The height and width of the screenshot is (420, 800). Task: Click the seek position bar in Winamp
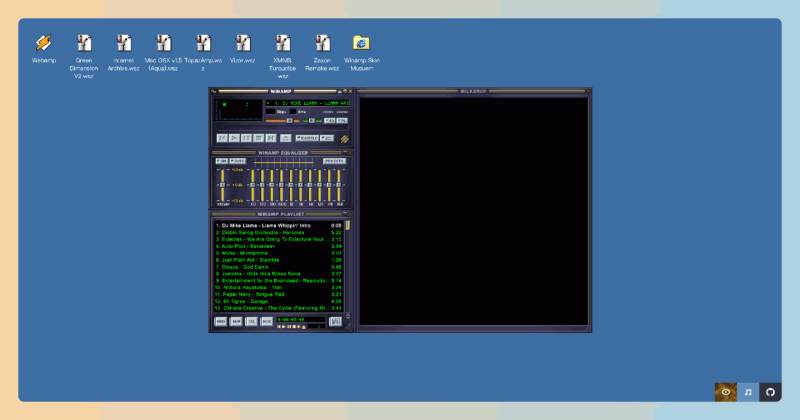pyautogui.click(x=282, y=128)
